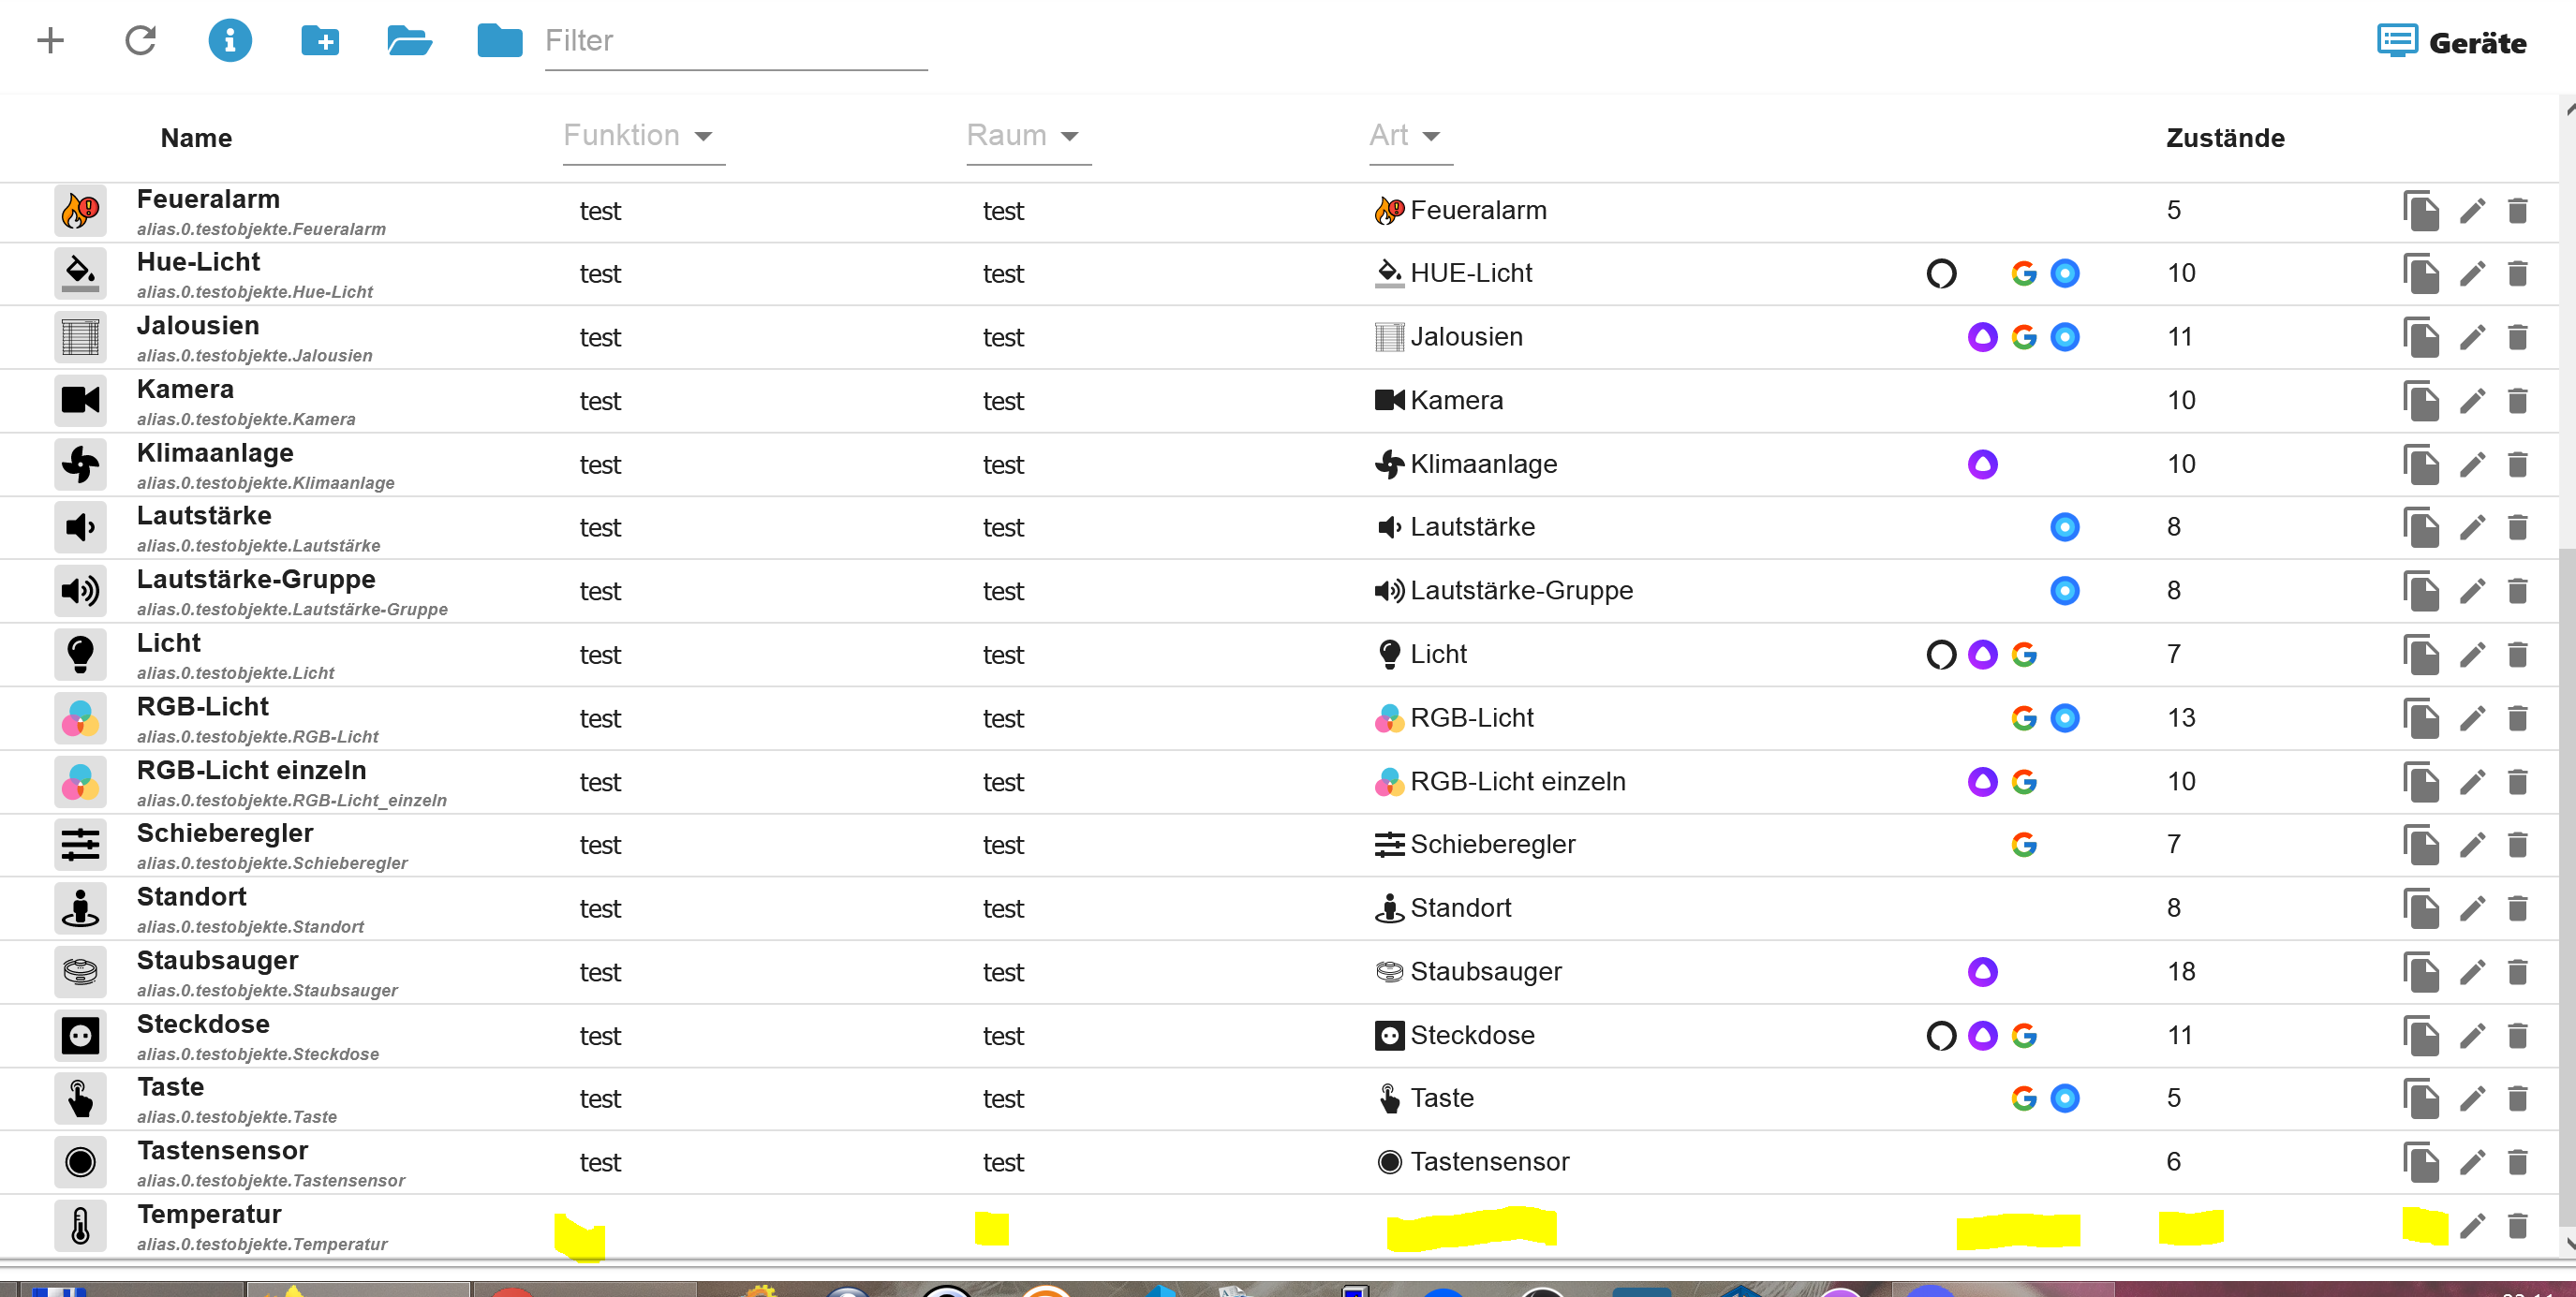Screen dimensions: 2576x1297
Task: Expand all folders via the open folder icon
Action: pyautogui.click(x=409, y=41)
